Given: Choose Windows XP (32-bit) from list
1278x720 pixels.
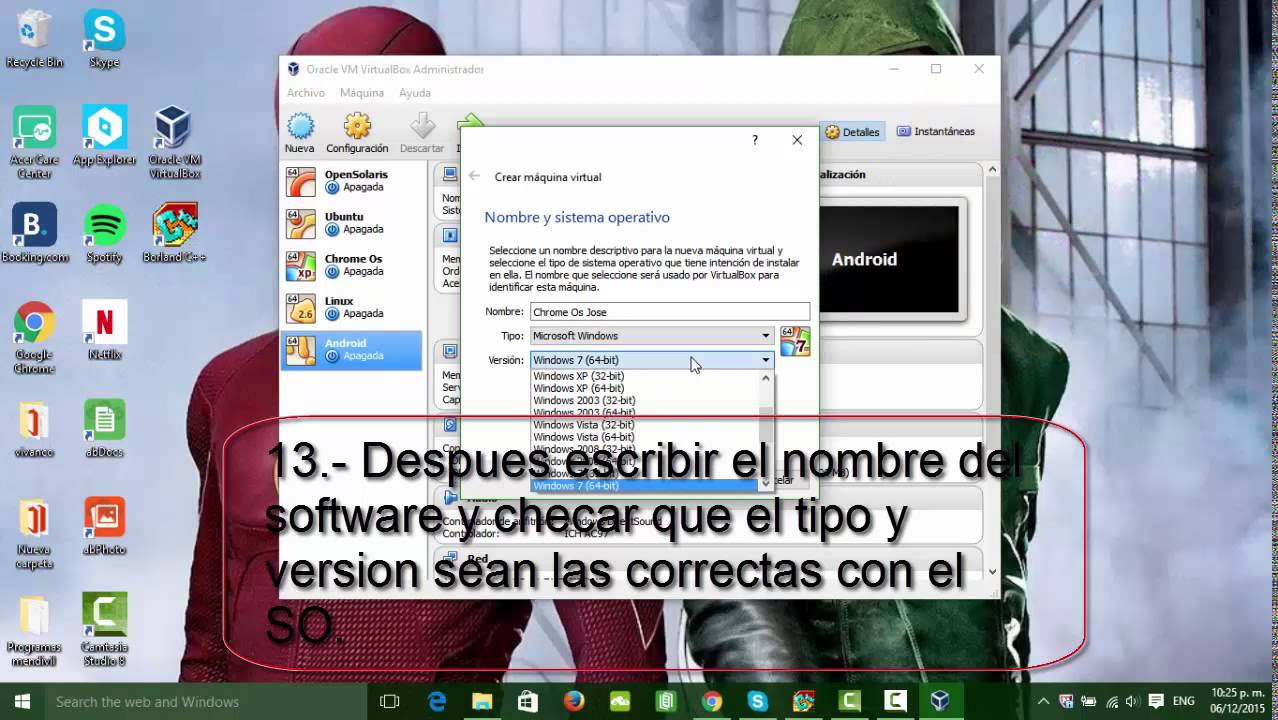Looking at the screenshot, I should (579, 376).
